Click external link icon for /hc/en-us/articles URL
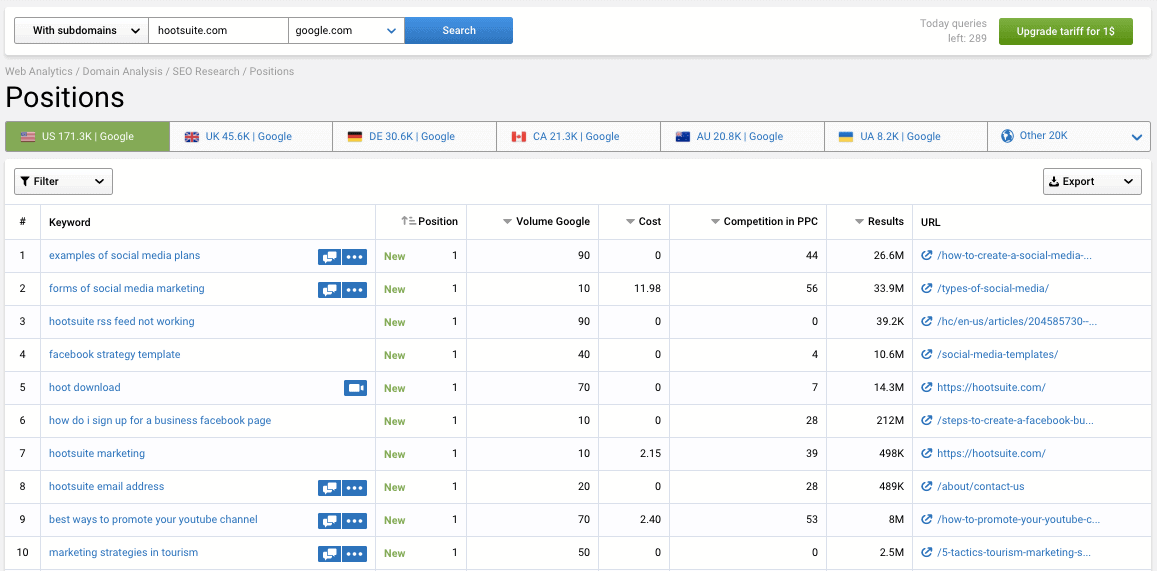 click(927, 322)
